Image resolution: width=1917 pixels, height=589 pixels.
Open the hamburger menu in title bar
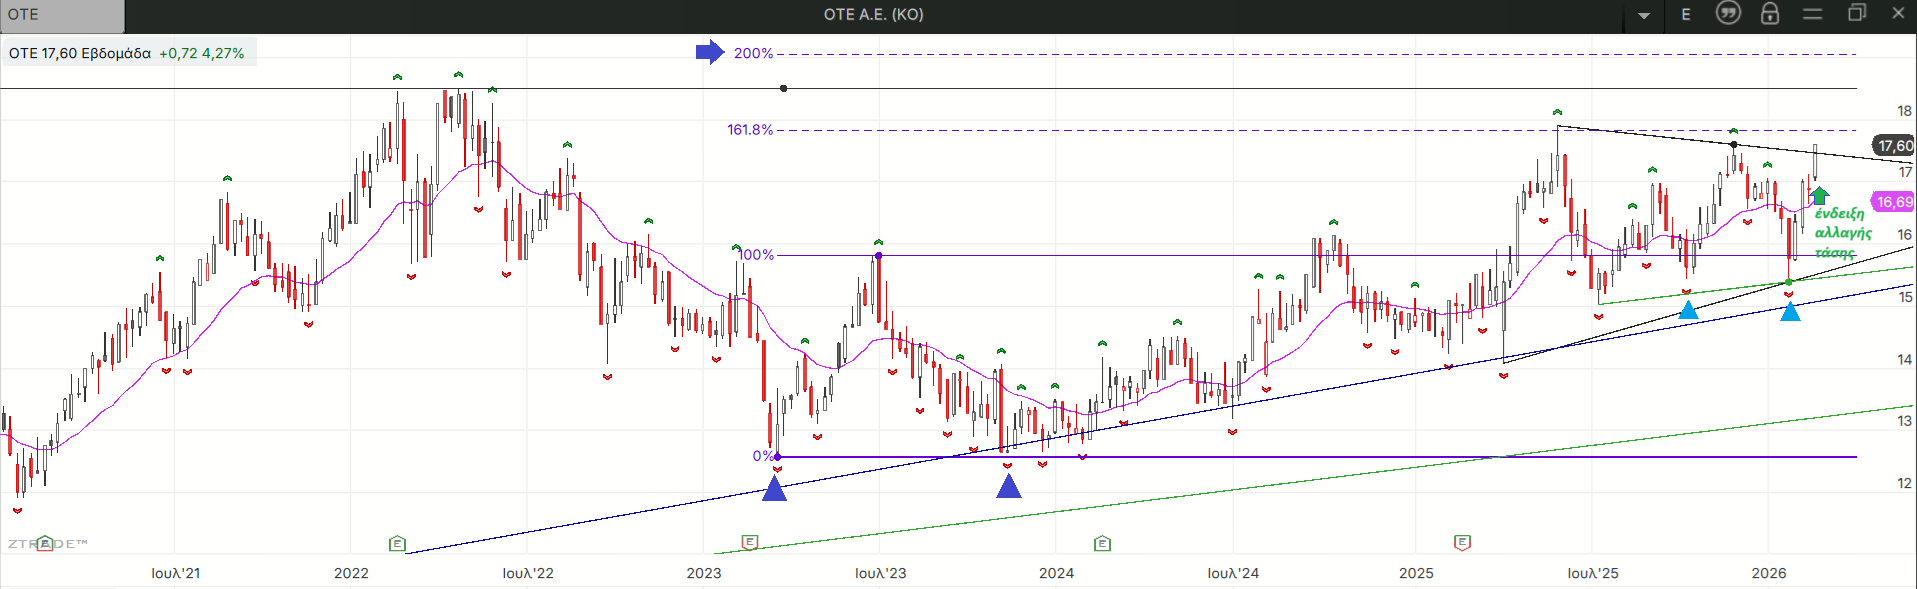point(1813,14)
